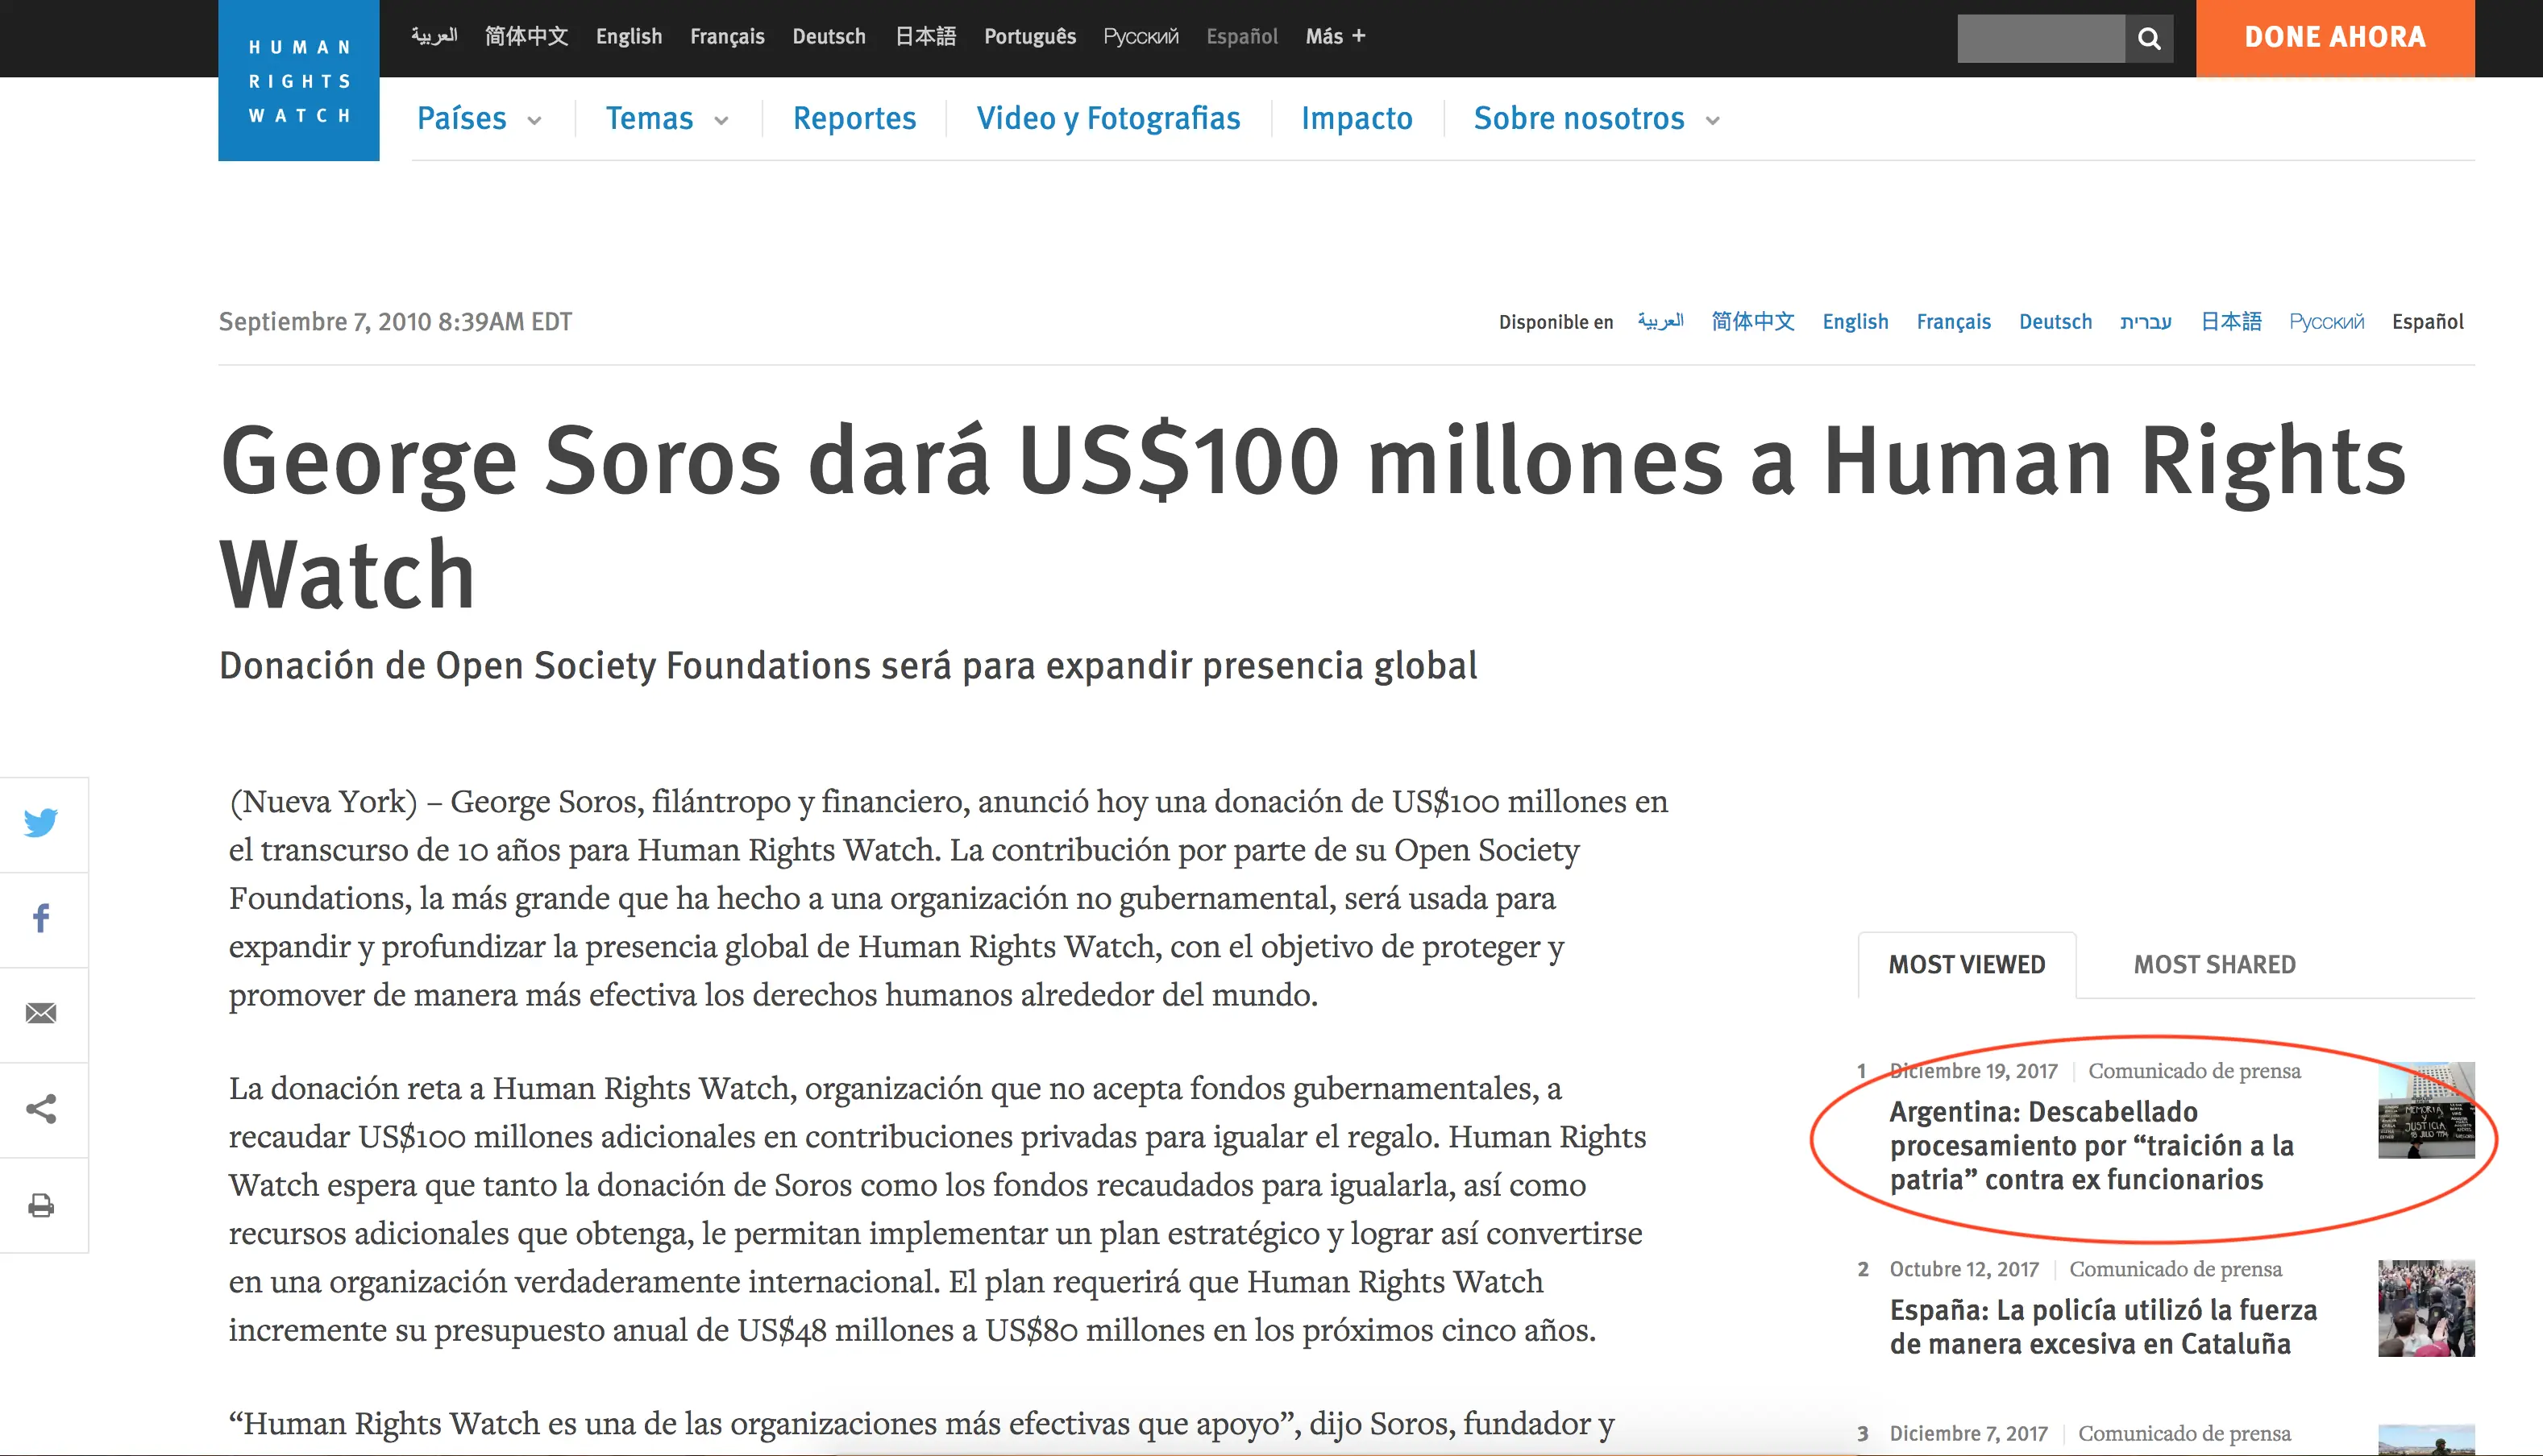Image resolution: width=2543 pixels, height=1456 pixels.
Task: Print the article using printer icon
Action: [41, 1205]
